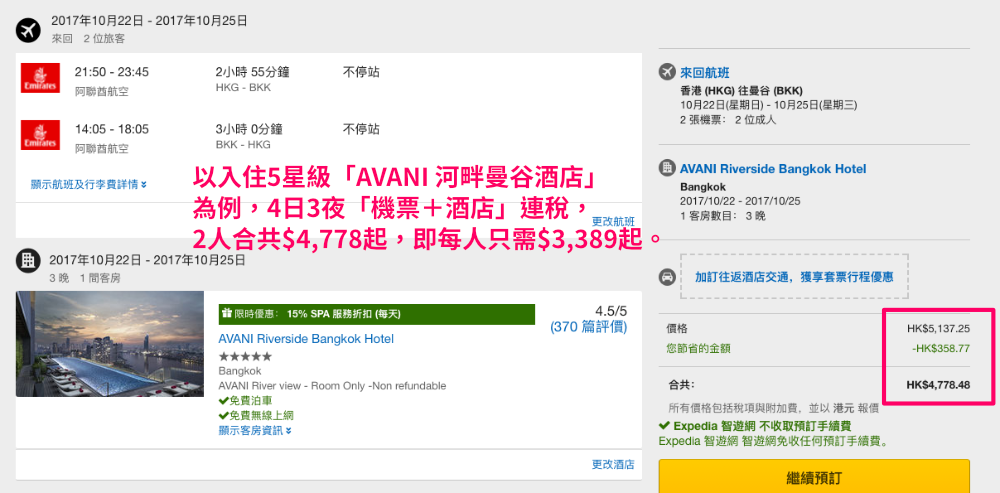The width and height of the screenshot is (1000, 493).
Task: Click the Emirates logo for 21:50 flight
Action: [40, 78]
